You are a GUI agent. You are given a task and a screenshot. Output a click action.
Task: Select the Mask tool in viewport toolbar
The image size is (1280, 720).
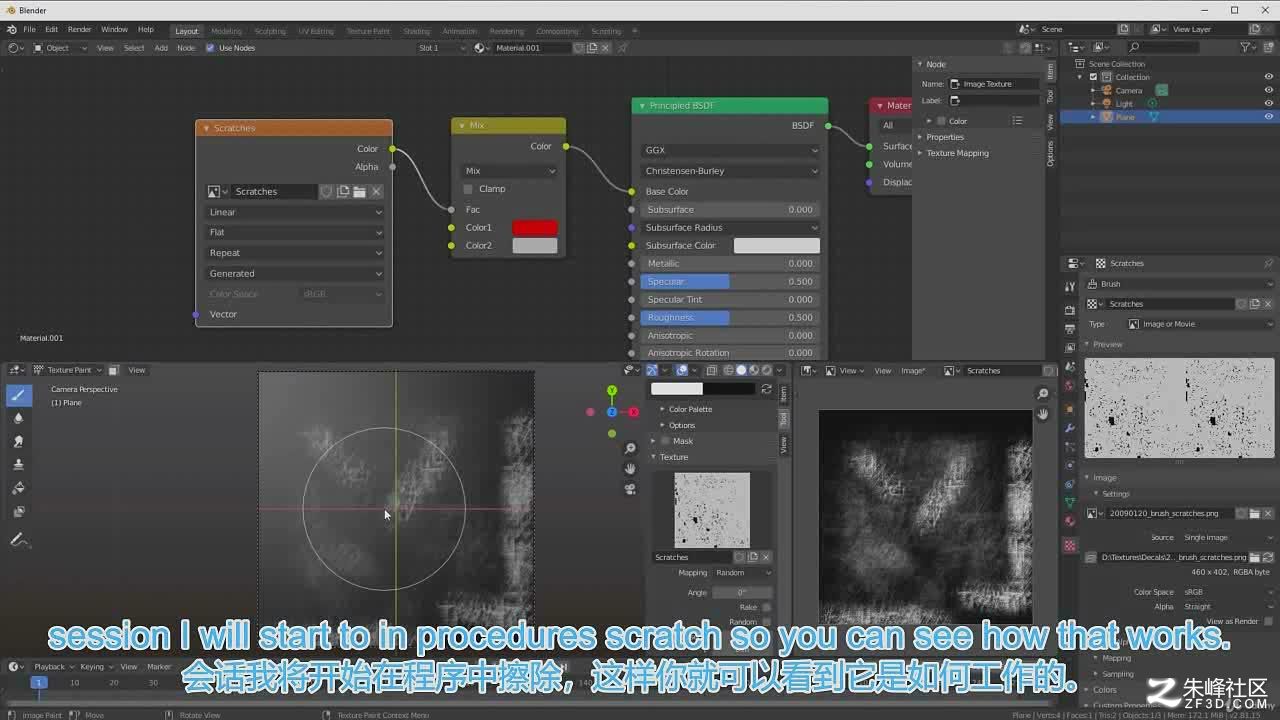(18, 511)
